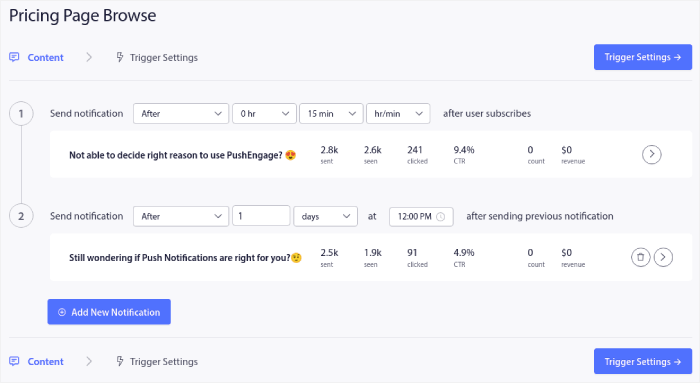Screen dimensions: 700x383
Task: Open the days unit dropdown
Action: 325,216
